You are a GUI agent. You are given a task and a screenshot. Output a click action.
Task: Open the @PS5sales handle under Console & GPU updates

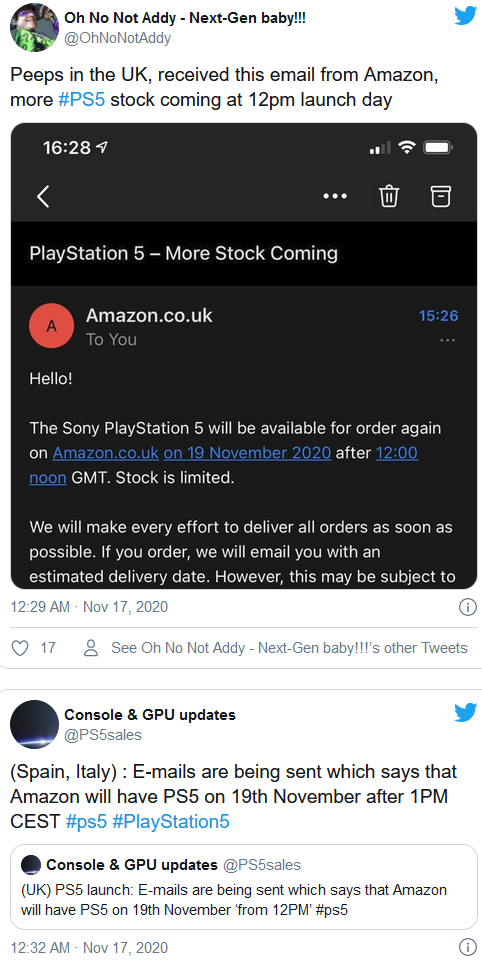pyautogui.click(x=103, y=735)
